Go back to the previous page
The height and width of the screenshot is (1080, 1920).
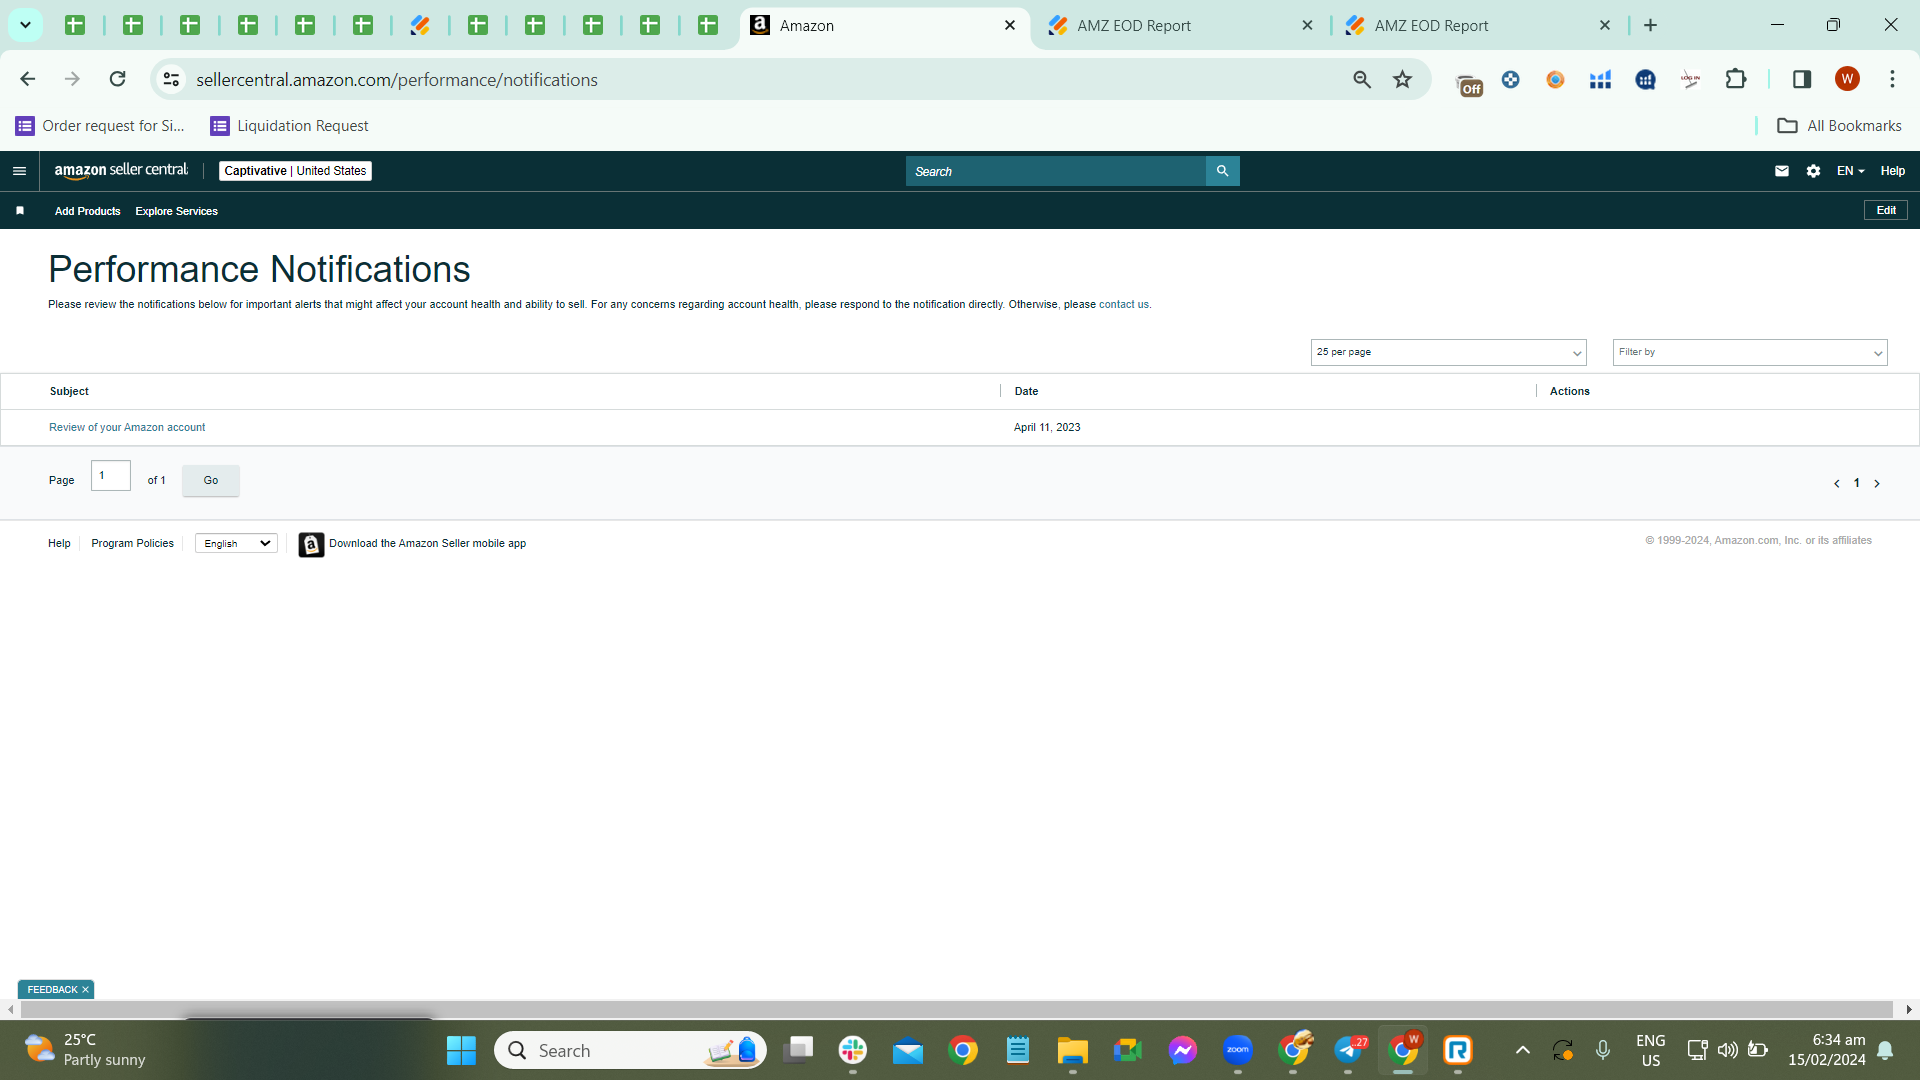(x=28, y=79)
